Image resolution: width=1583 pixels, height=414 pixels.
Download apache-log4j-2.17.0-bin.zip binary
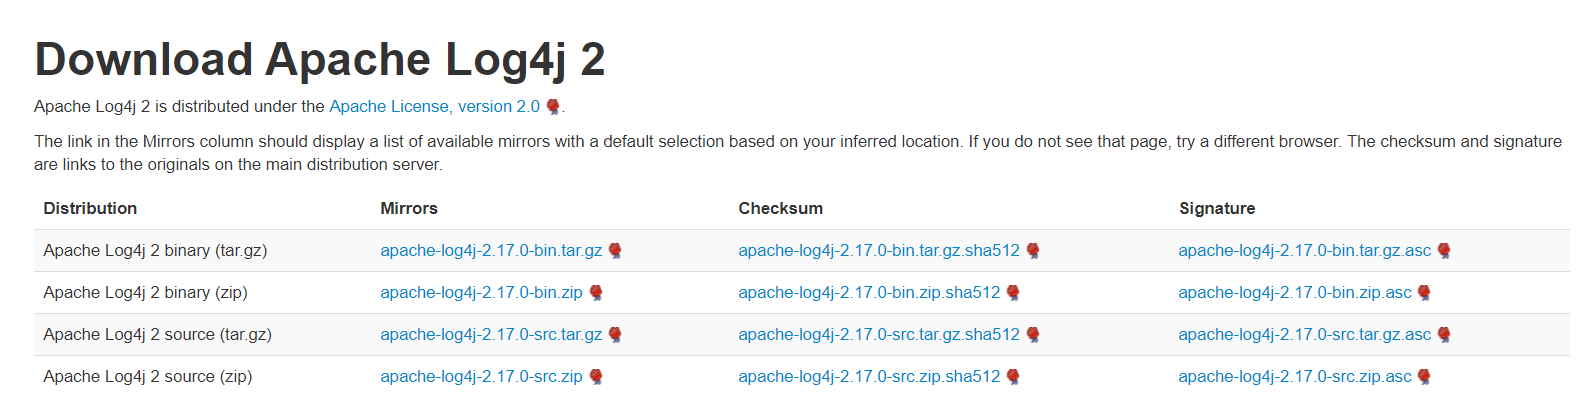(481, 292)
